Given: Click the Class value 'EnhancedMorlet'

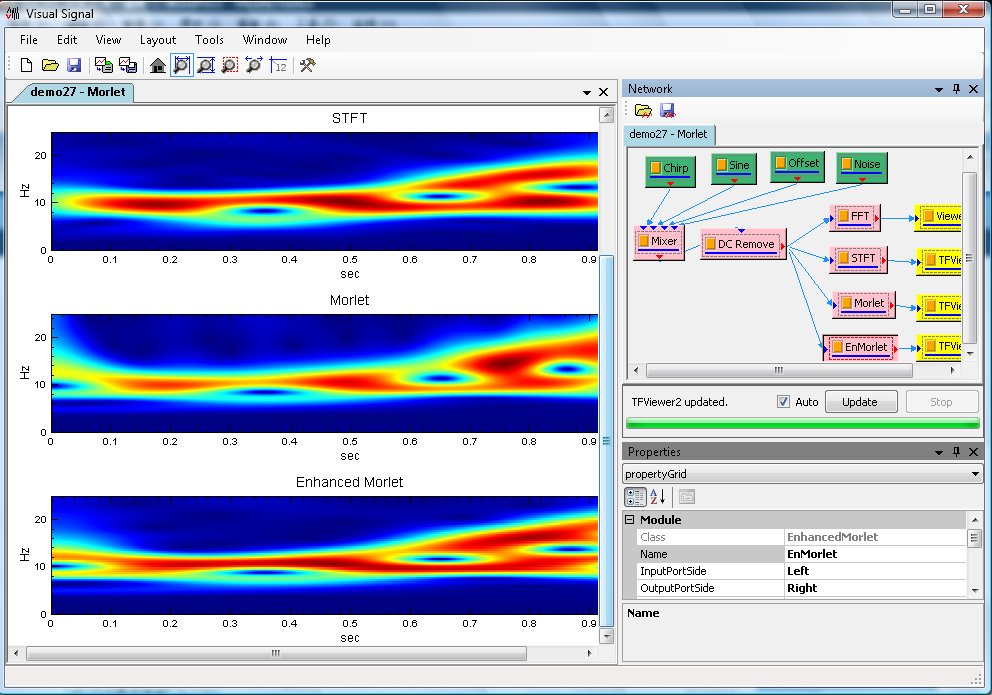Looking at the screenshot, I should (874, 537).
